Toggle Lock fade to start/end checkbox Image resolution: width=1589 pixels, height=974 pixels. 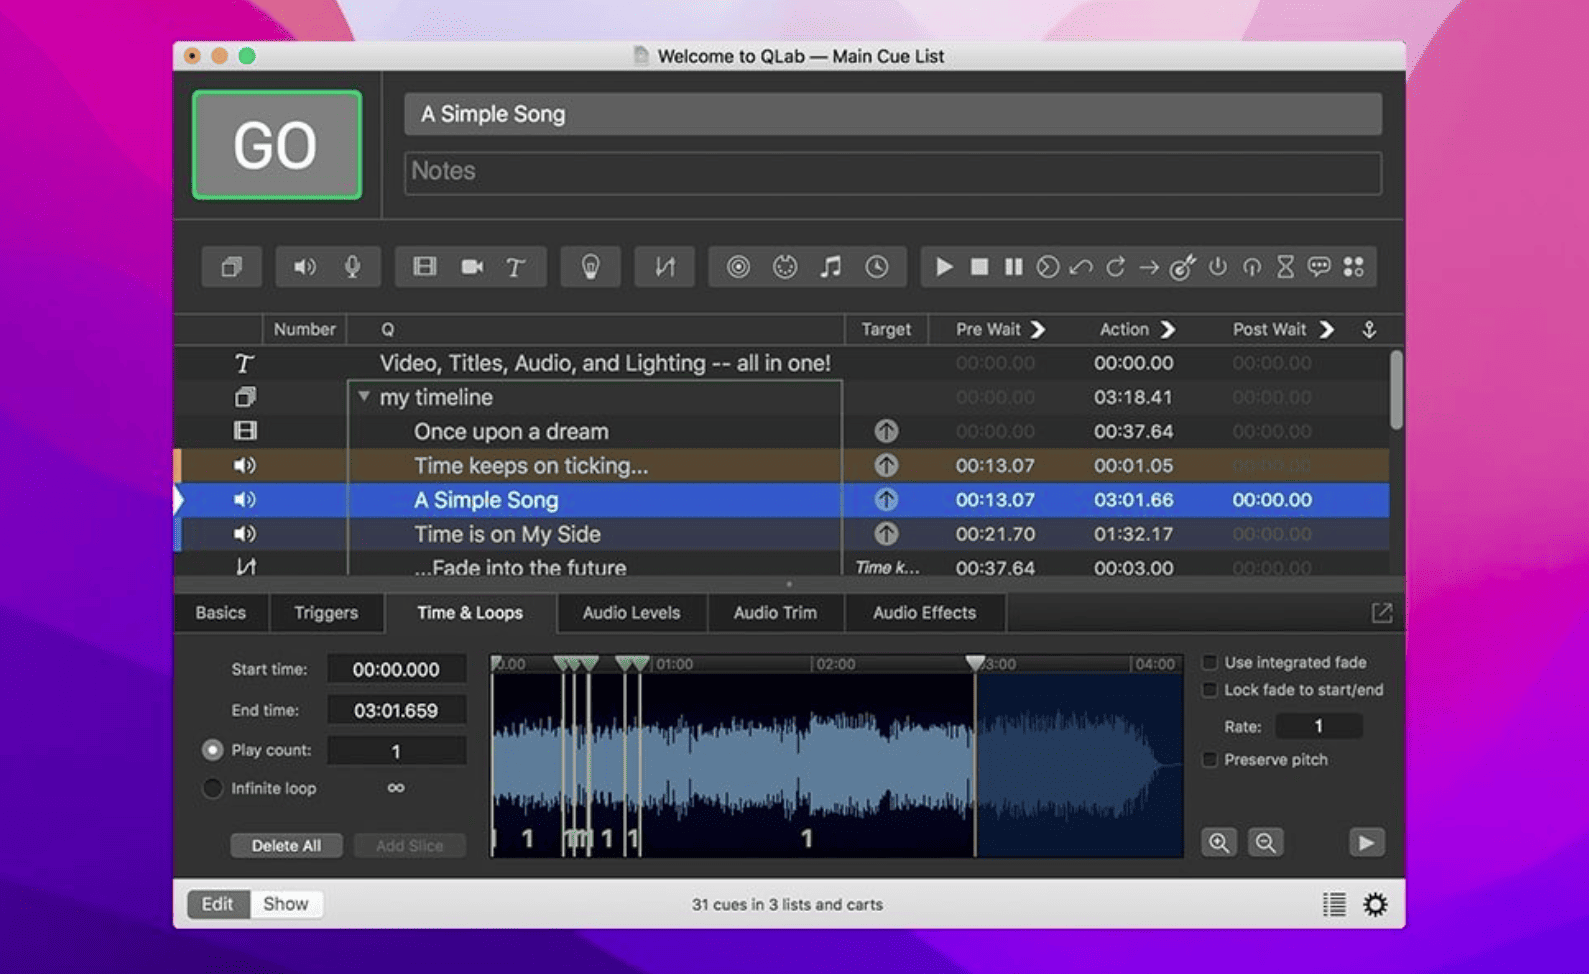pyautogui.click(x=1210, y=690)
